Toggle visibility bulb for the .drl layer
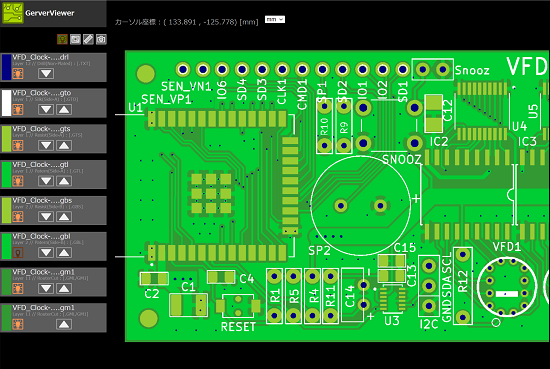 (18, 74)
